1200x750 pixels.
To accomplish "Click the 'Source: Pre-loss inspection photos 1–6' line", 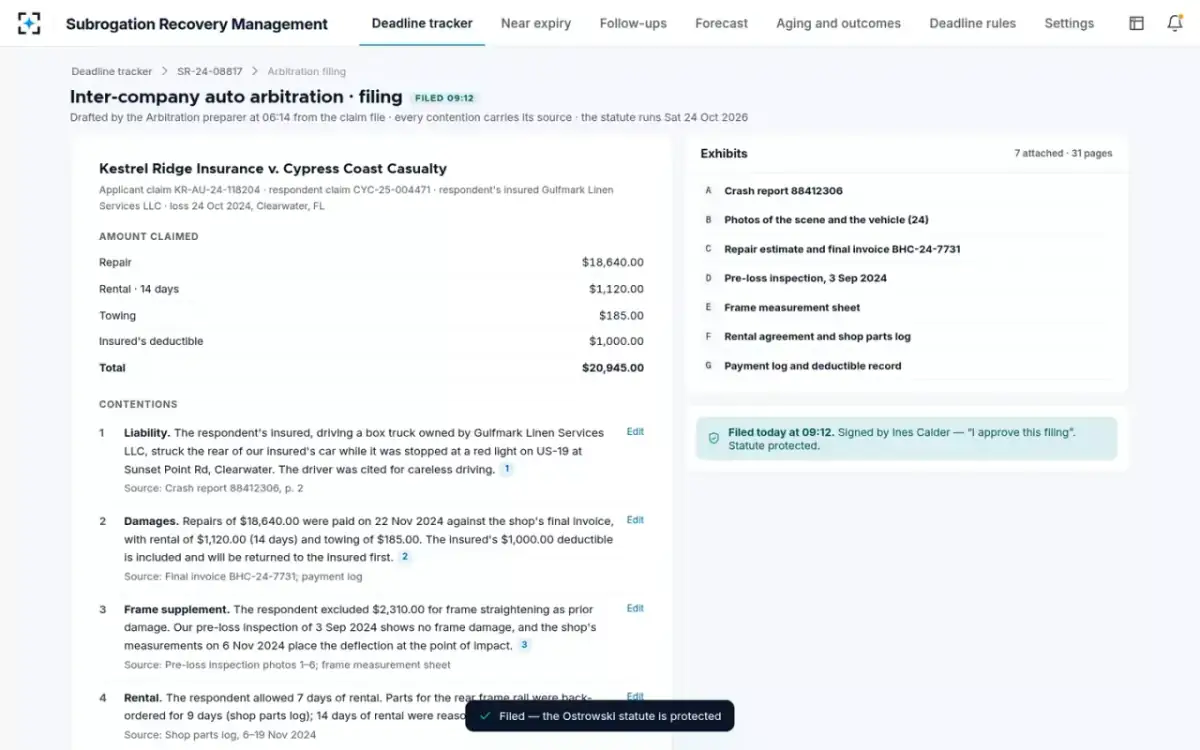I will [x=287, y=664].
